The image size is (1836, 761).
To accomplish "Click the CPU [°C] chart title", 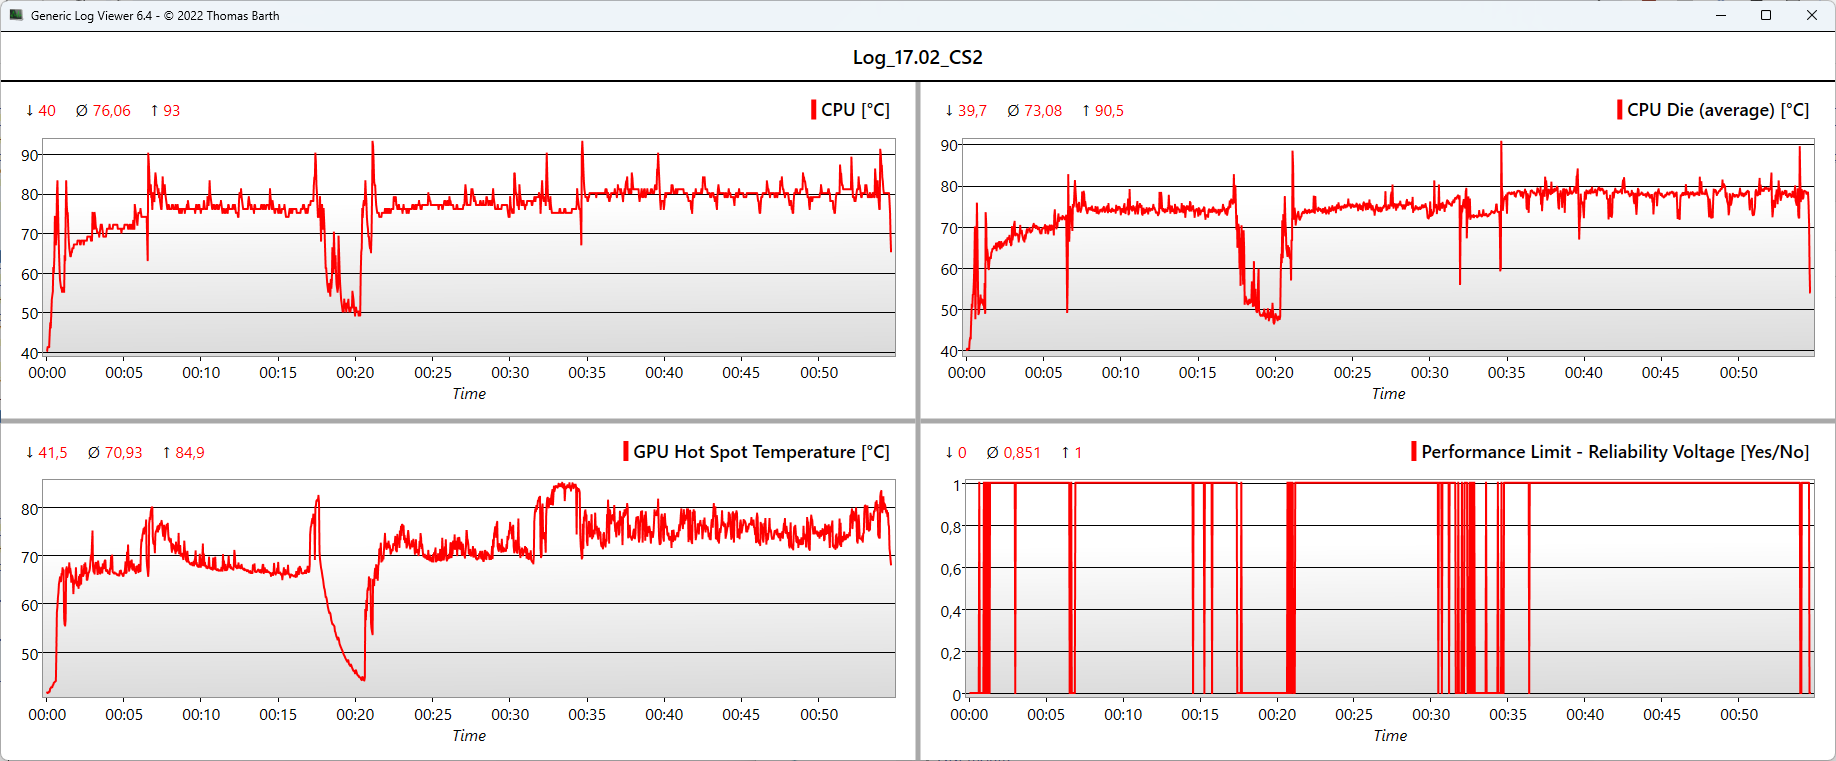I will (855, 110).
